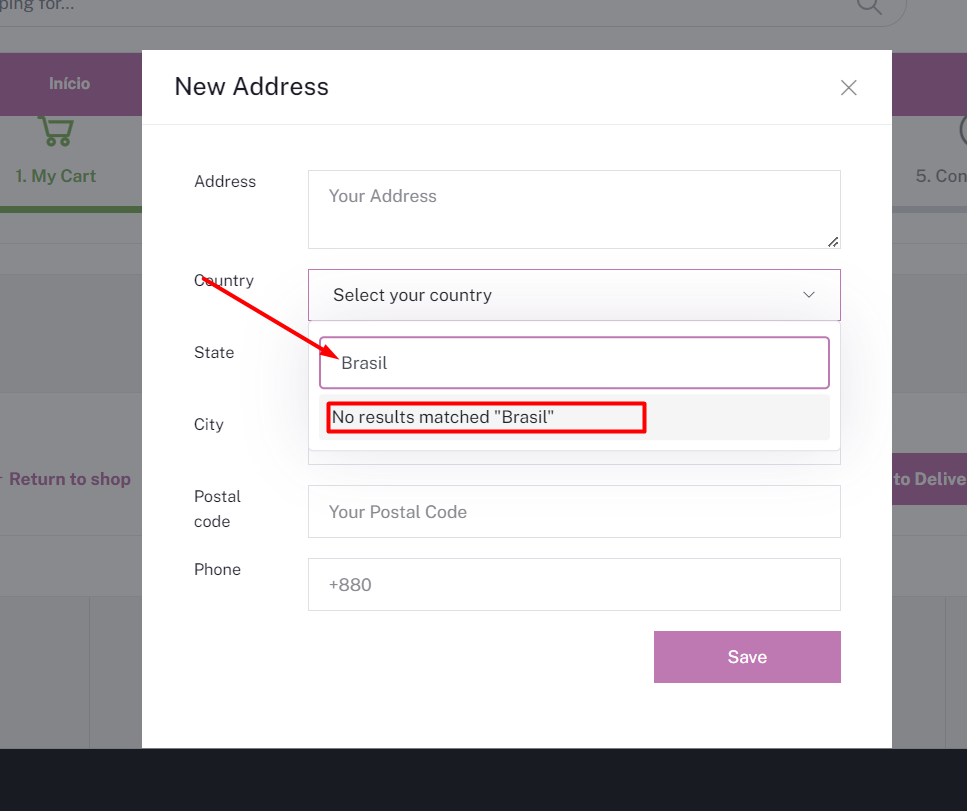The image size is (967, 811).
Task: Click the Phone field with +880
Action: coord(574,585)
